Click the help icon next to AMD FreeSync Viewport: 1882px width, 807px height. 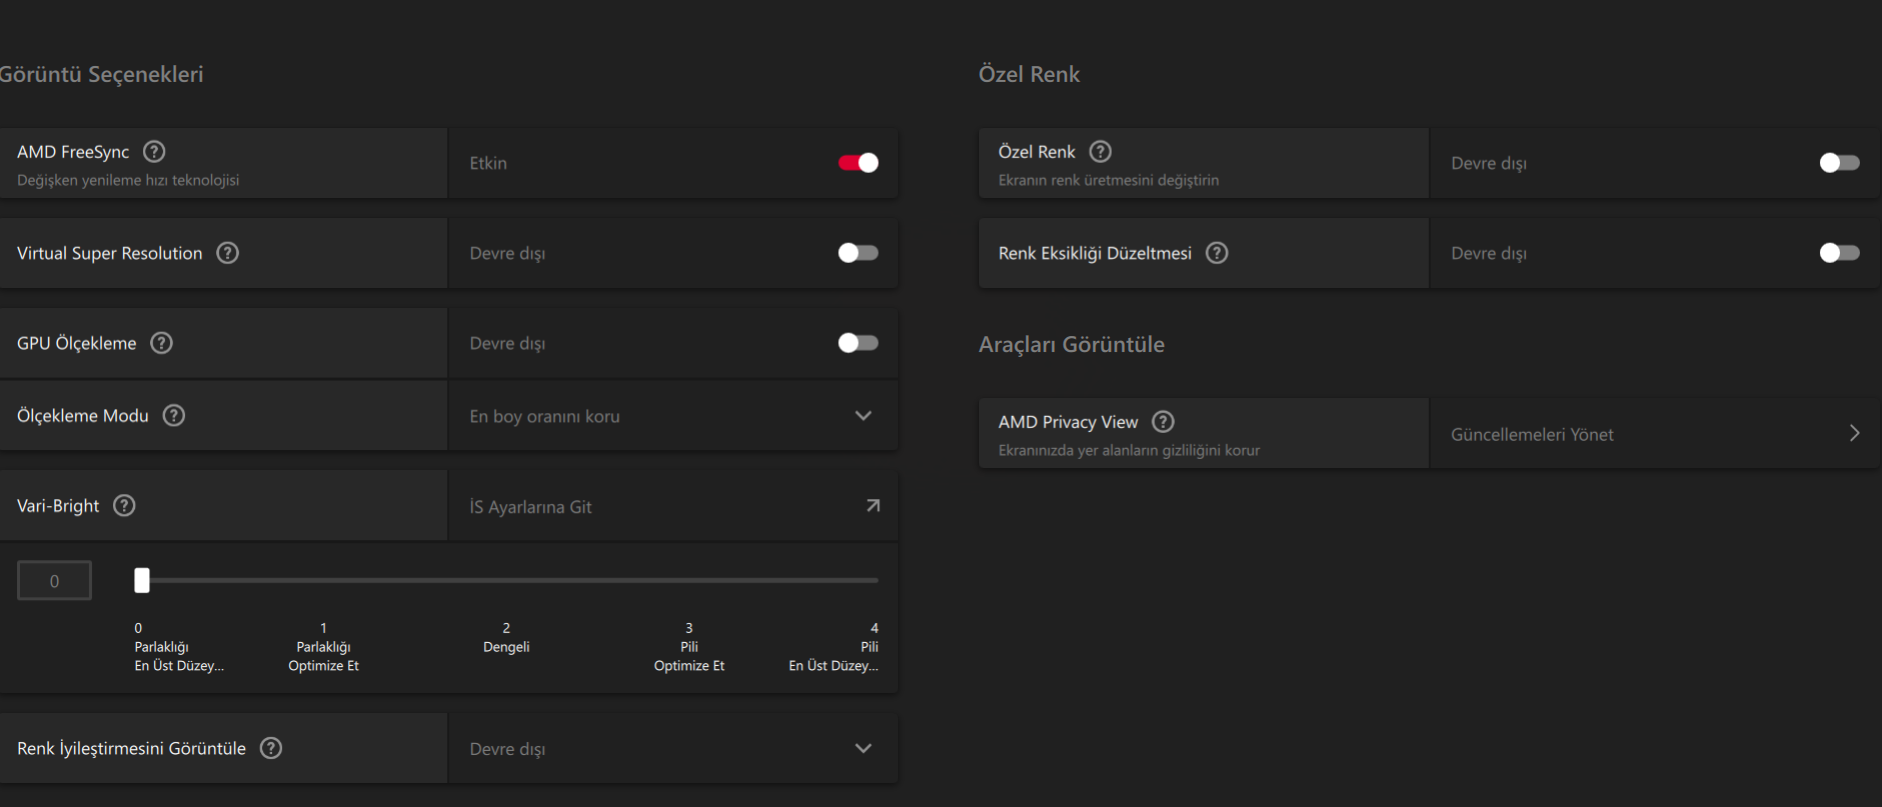click(x=154, y=152)
